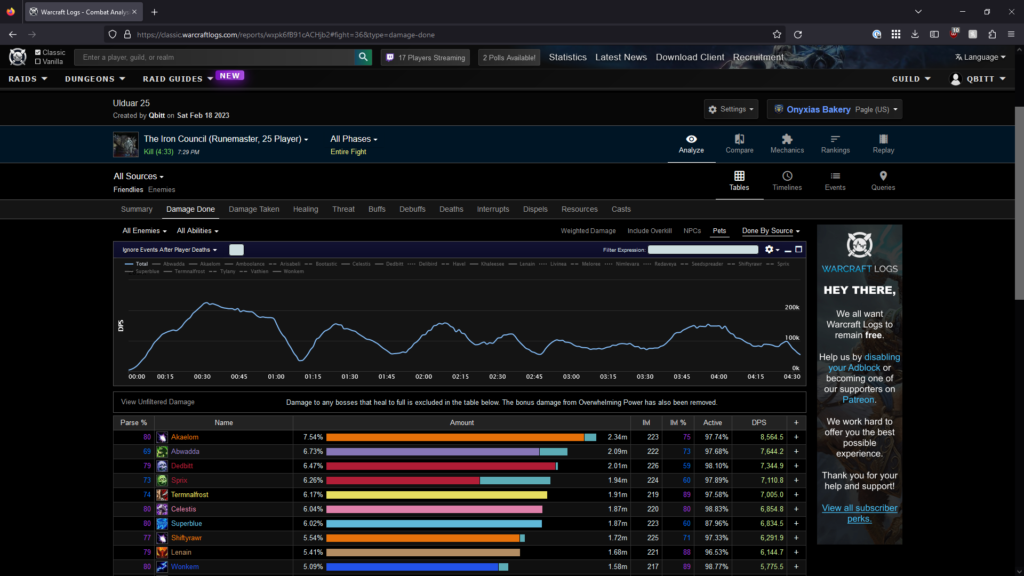Screen dimensions: 1024x576
Task: Click Akaelom's orange damage amount bar
Action: (x=455, y=437)
